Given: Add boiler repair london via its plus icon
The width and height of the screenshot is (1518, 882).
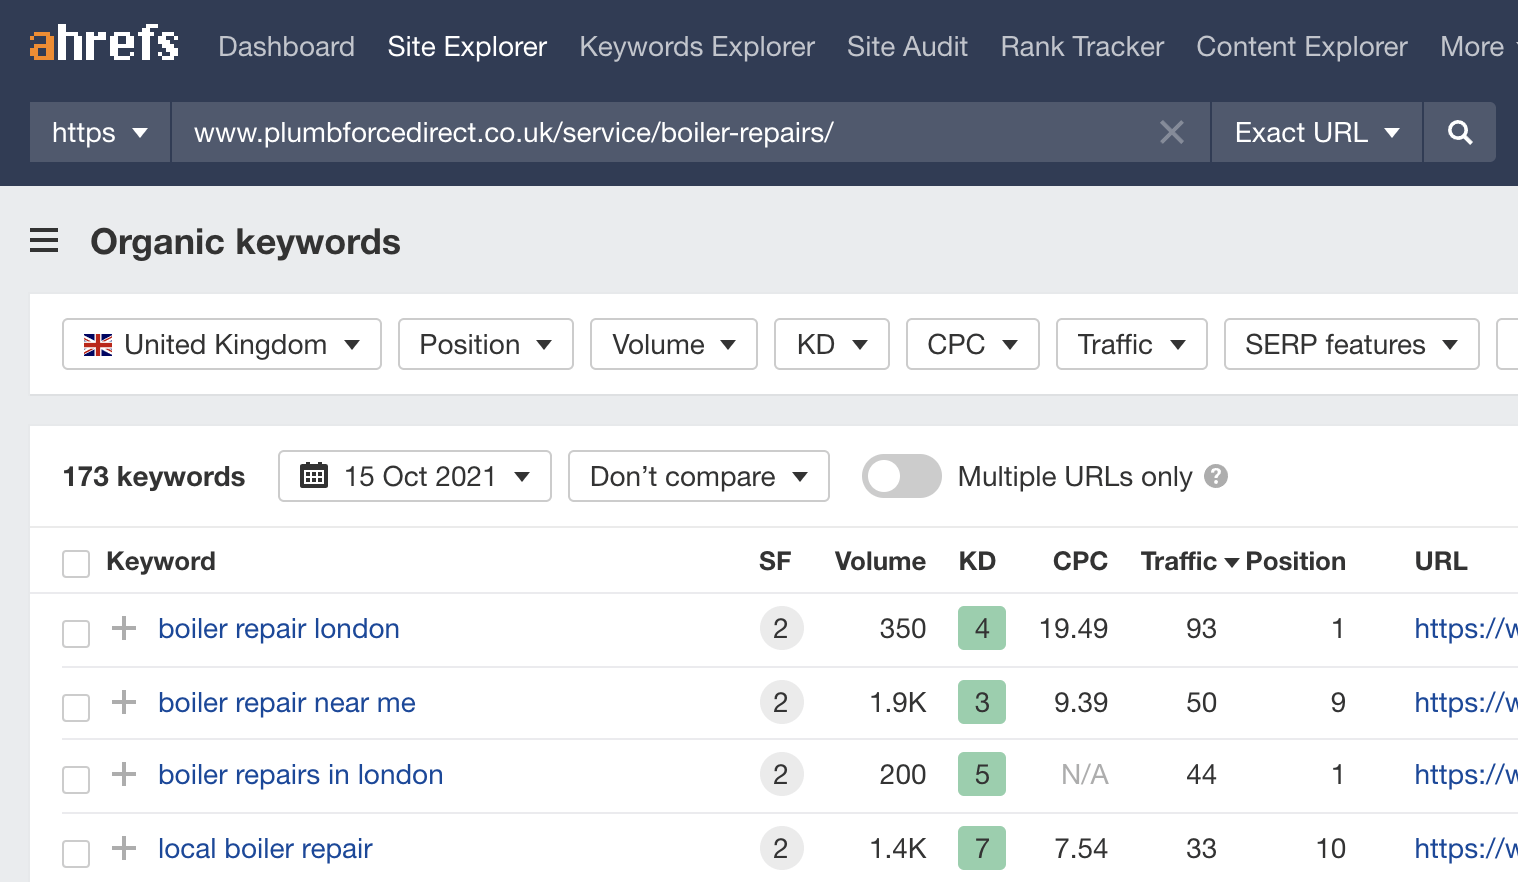Looking at the screenshot, I should pos(123,628).
